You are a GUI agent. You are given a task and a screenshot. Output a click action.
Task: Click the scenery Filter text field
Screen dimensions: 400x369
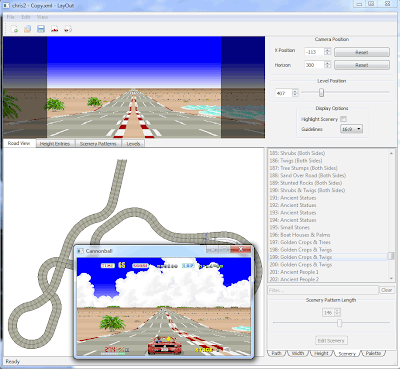[x=323, y=290]
